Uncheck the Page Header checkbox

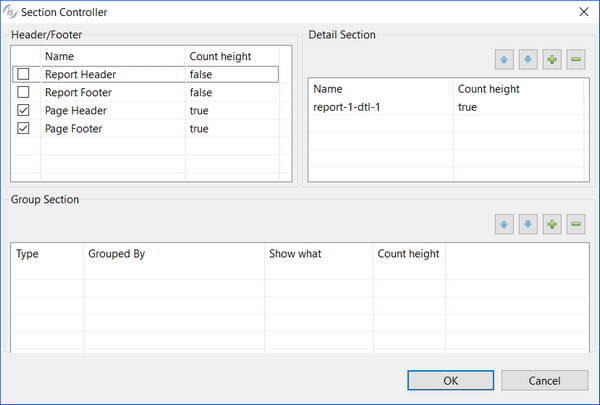click(23, 110)
